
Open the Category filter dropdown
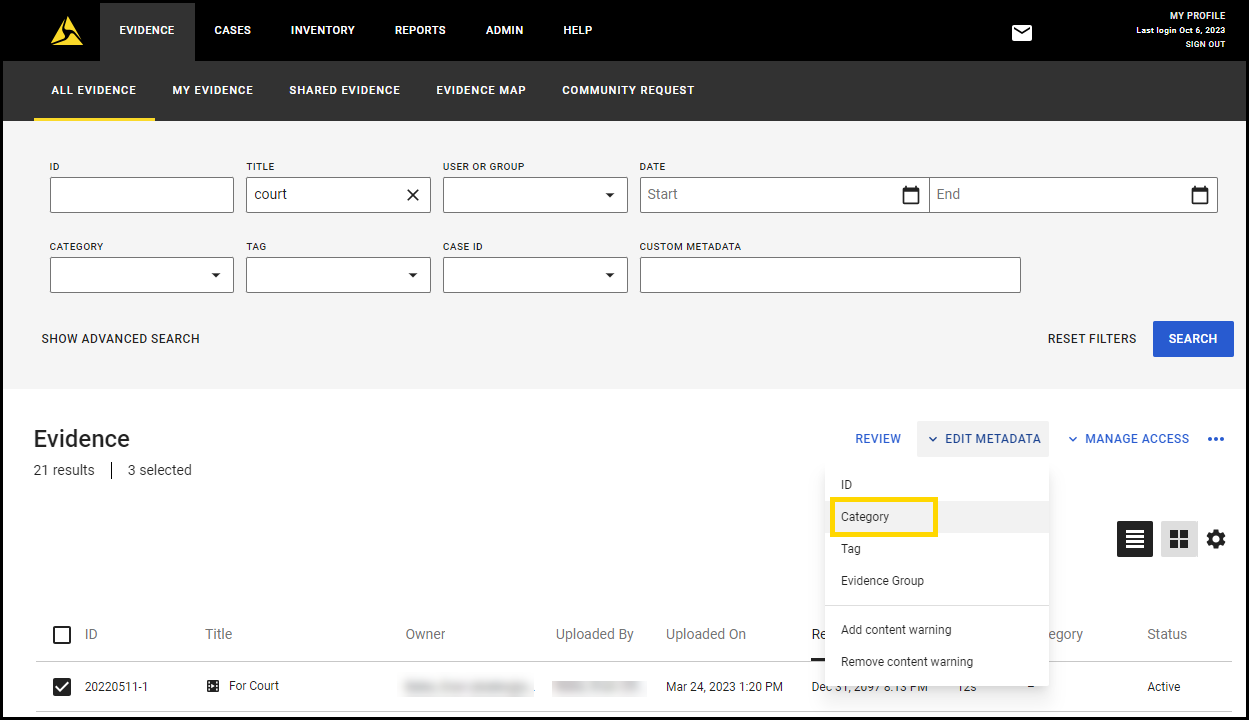click(x=214, y=275)
